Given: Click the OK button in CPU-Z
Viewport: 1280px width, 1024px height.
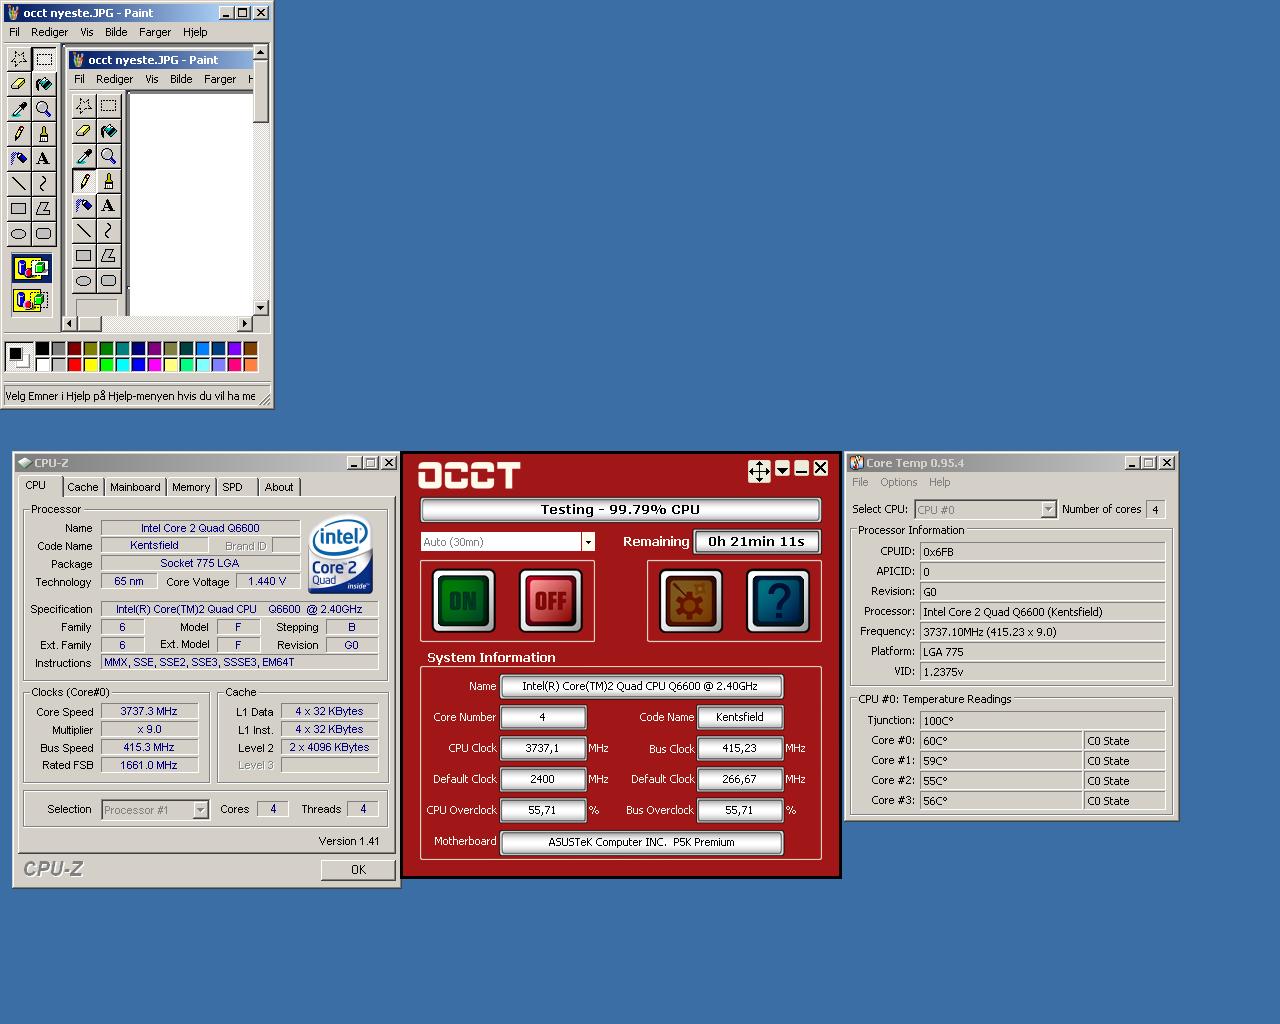Looking at the screenshot, I should pos(358,870).
